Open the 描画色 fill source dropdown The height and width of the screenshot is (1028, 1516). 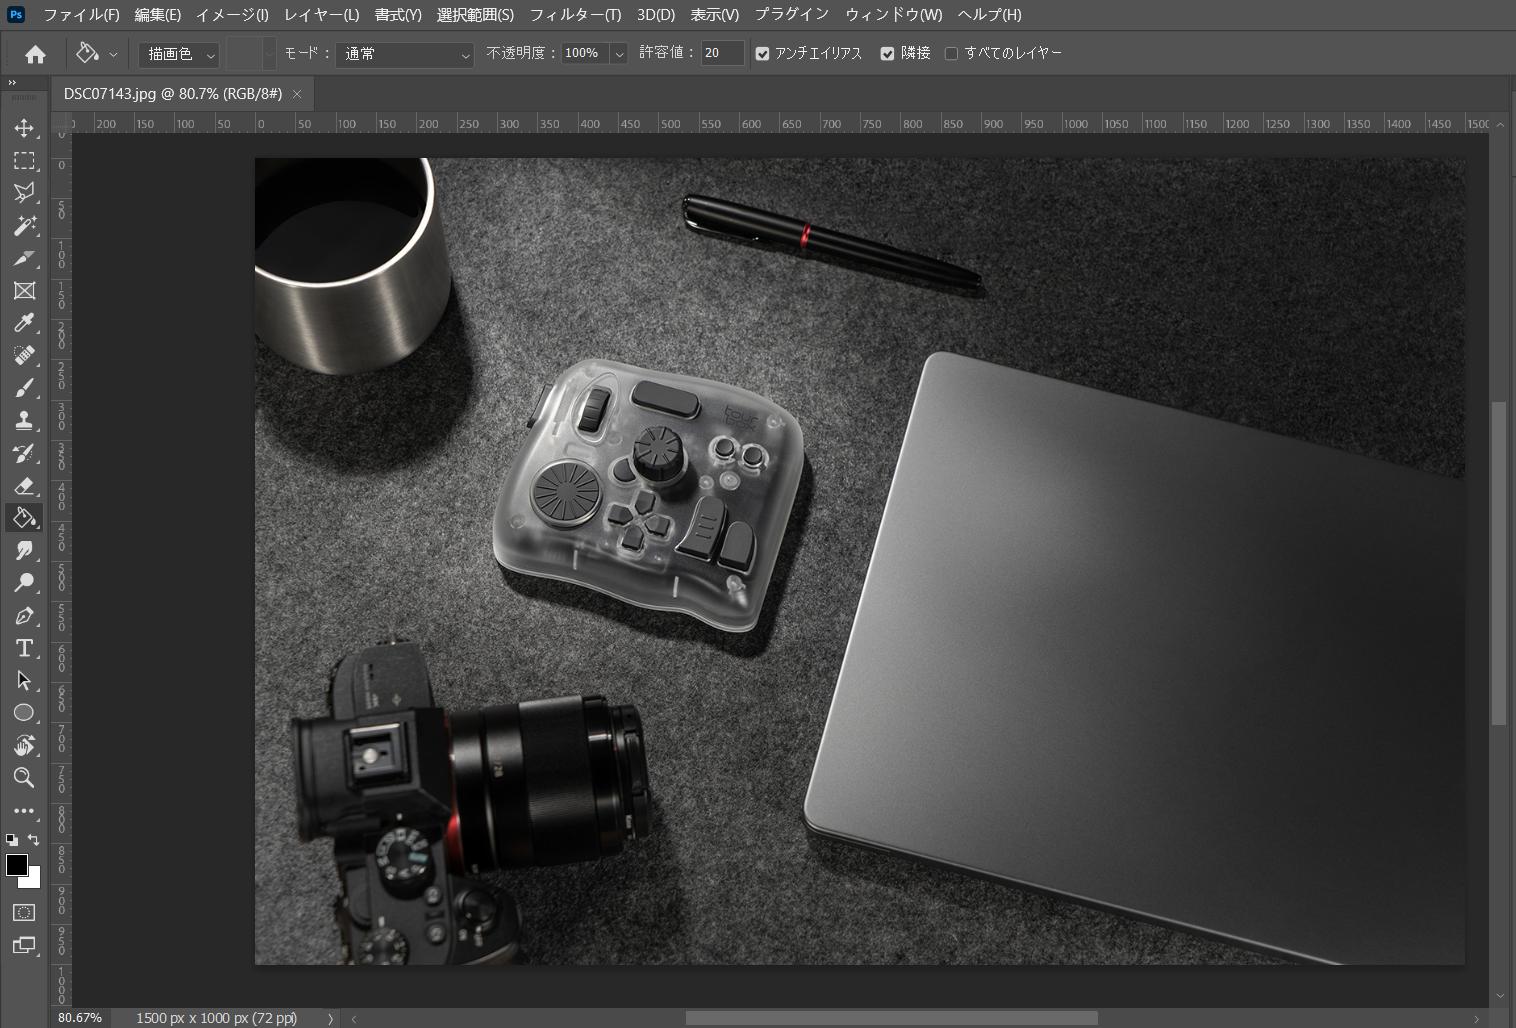[x=180, y=54]
